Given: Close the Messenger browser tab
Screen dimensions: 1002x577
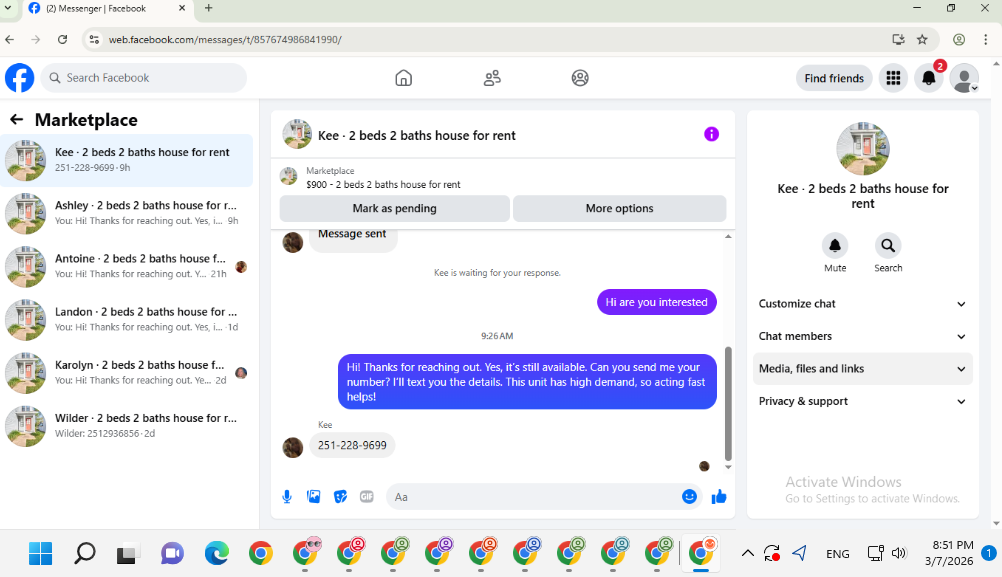Looking at the screenshot, I should tap(182, 8).
